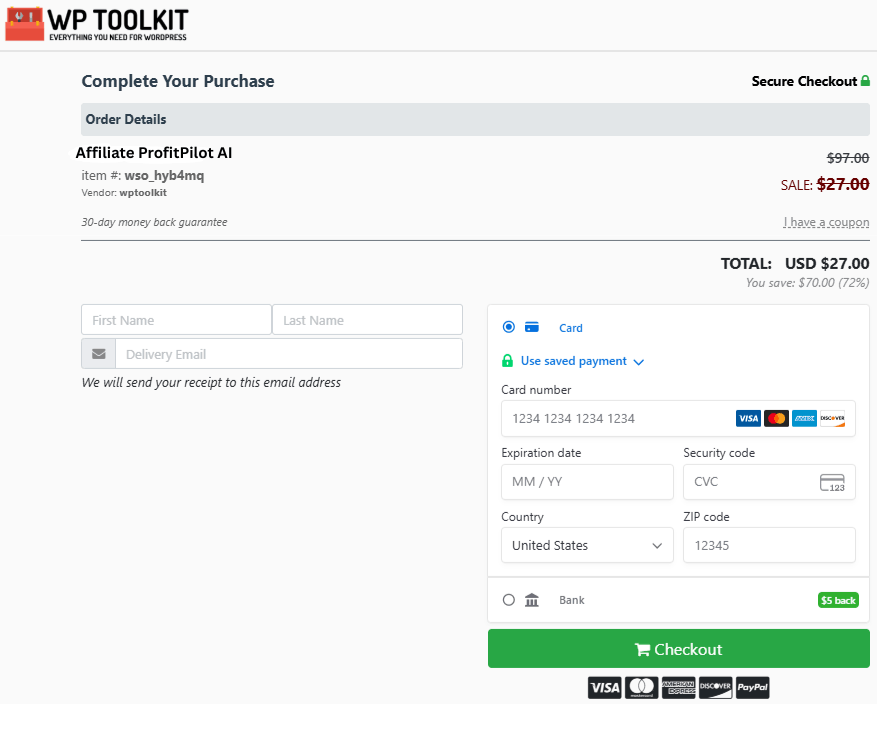Click the green Secure Checkout padlock icon
Viewport: 877px width, 755px height.
coord(865,81)
